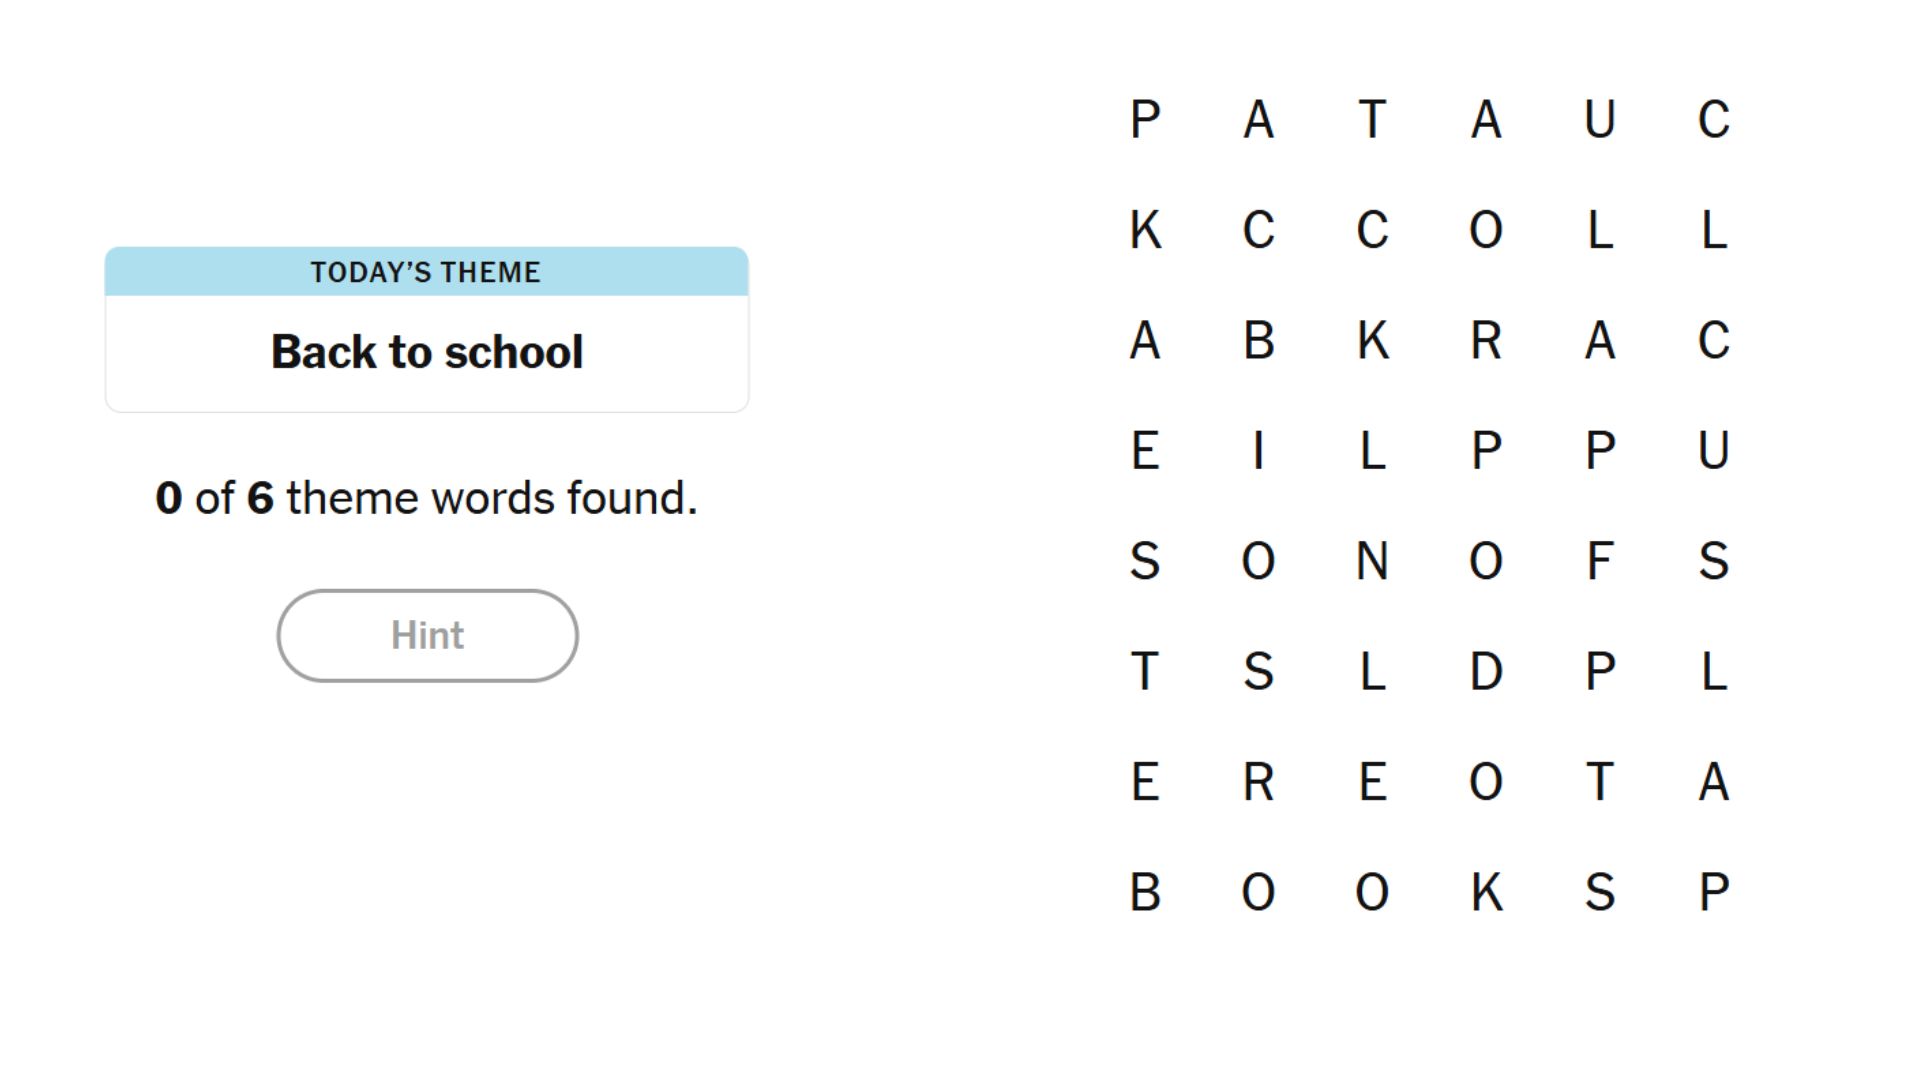Viewport: 1920px width, 1080px height.
Task: Select the K beginning the second row
Action: (x=1145, y=231)
